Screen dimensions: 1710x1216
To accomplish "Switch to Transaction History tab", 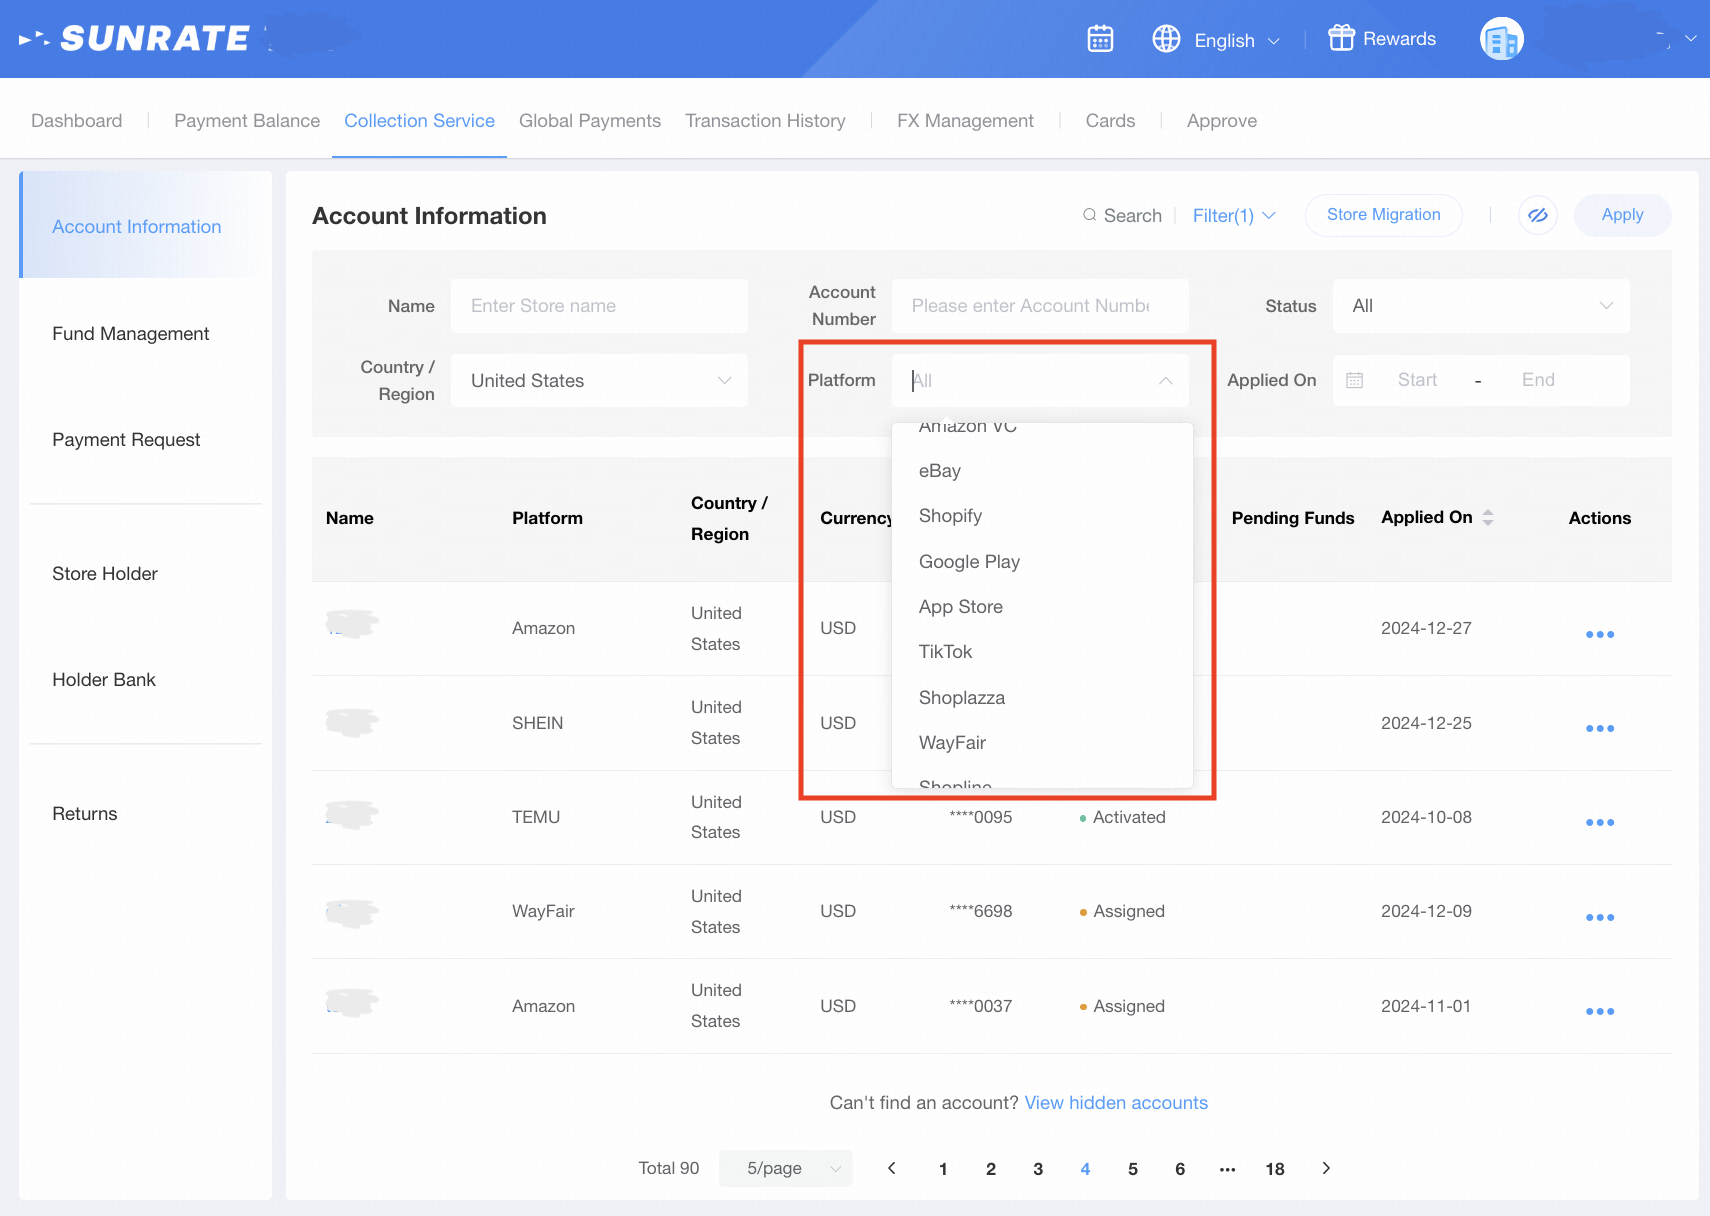I will tap(765, 121).
